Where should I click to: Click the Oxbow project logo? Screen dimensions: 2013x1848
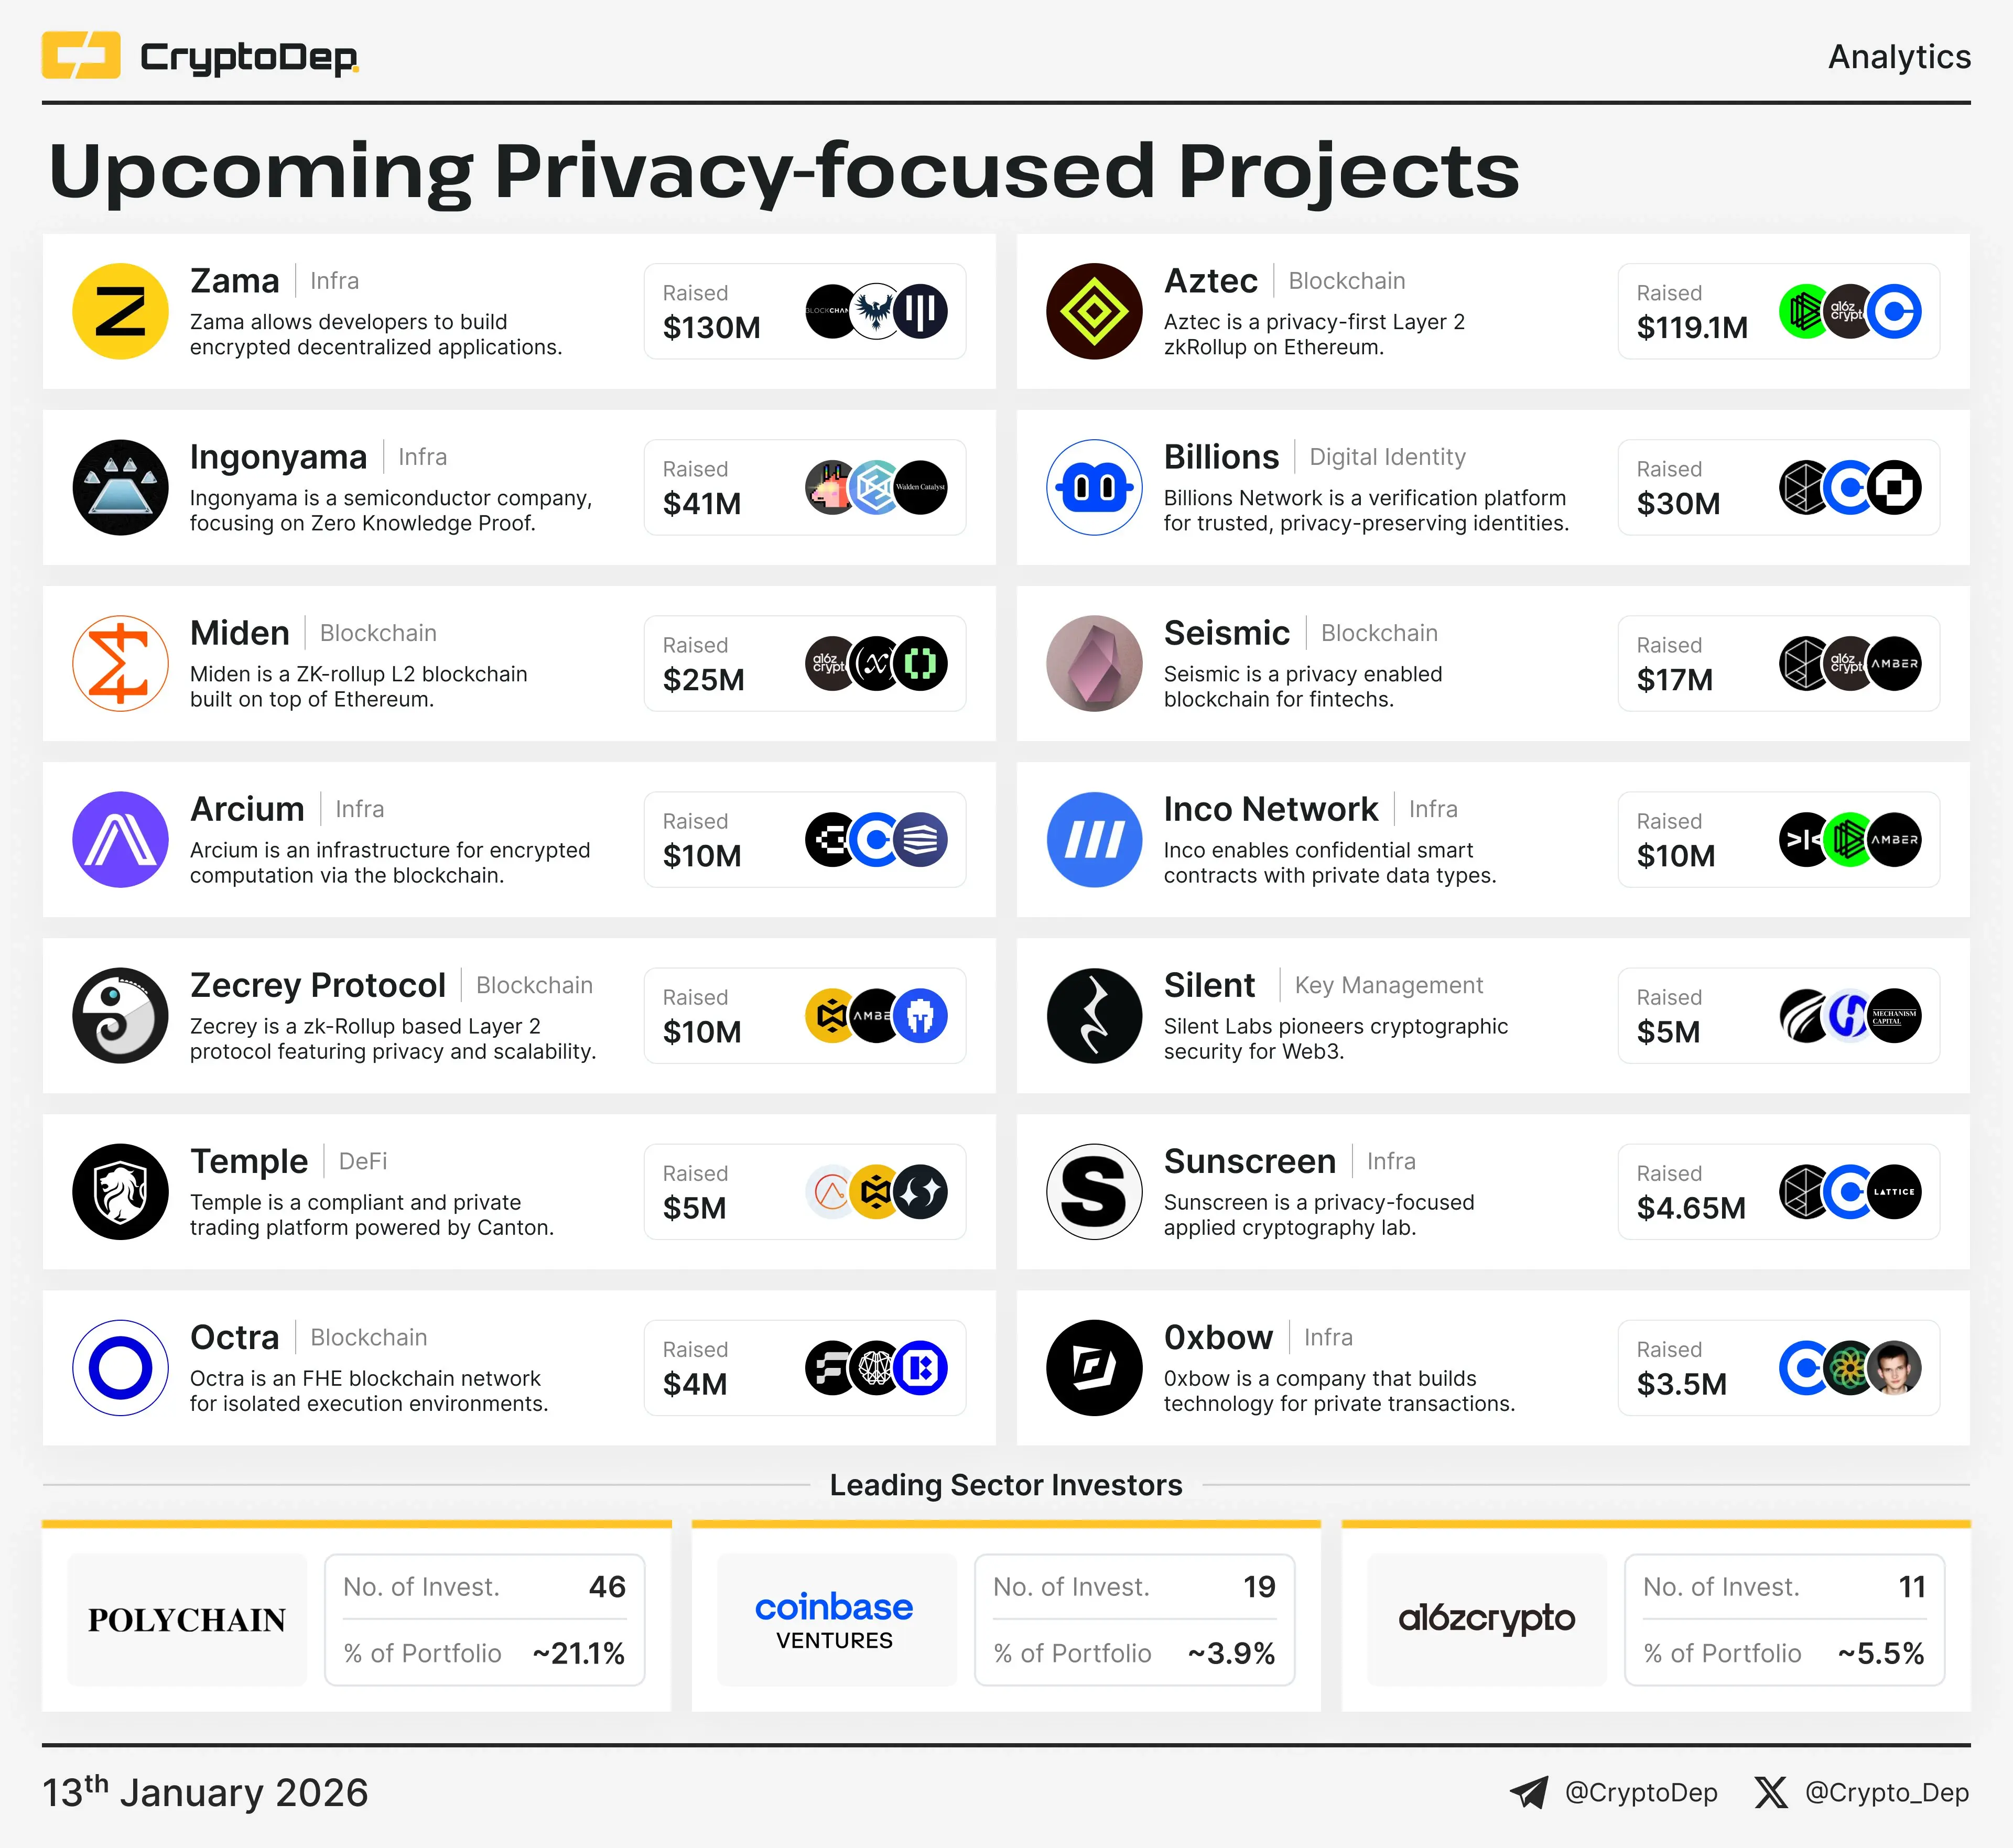point(1094,1367)
